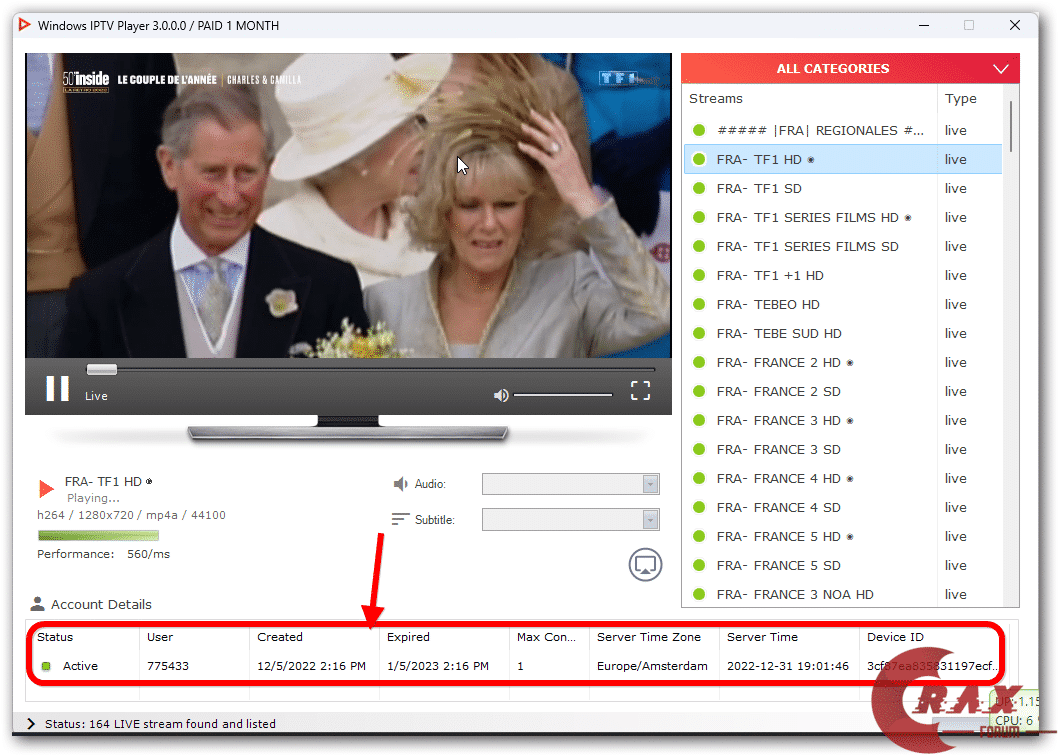Mute the volume speaker icon
The height and width of the screenshot is (756, 1059).
pos(500,395)
